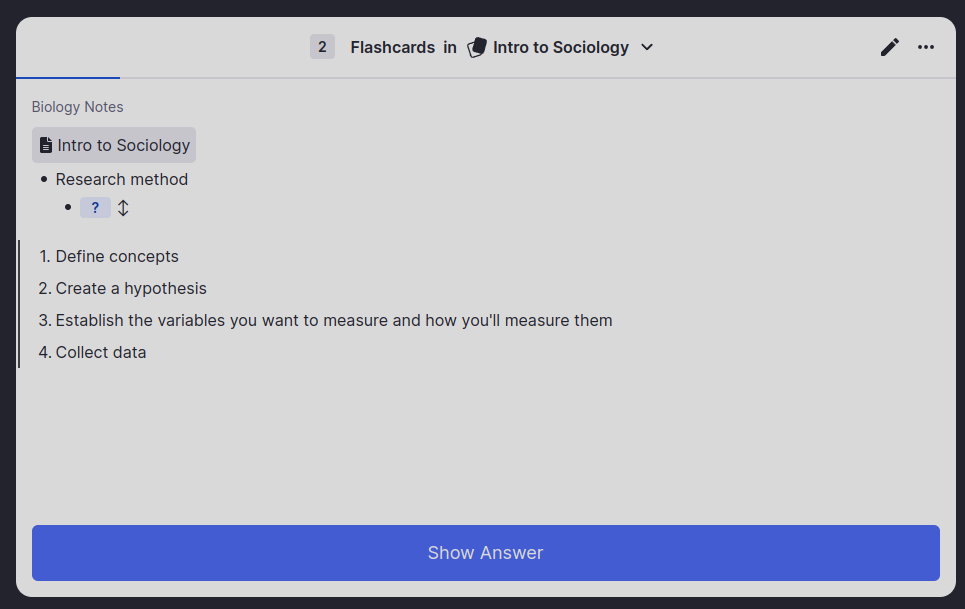Open the Intro to Sociology deck selector in header
The width and height of the screenshot is (965, 609).
(561, 47)
